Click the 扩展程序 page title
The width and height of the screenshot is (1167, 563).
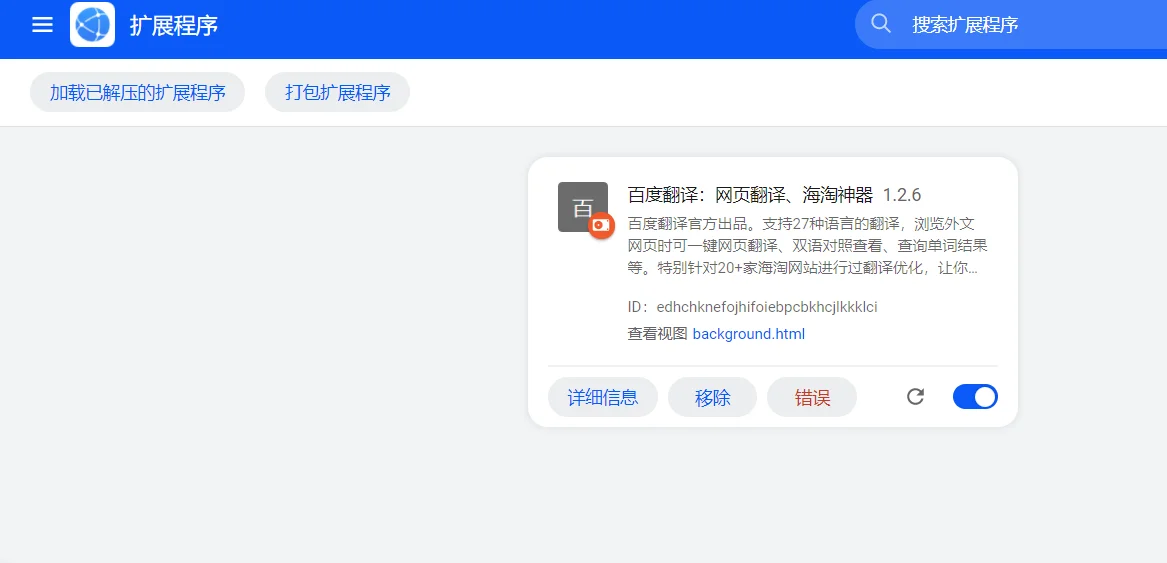(174, 25)
